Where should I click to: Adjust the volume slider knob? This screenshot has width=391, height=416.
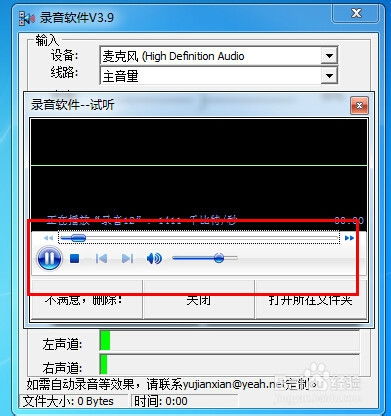pyautogui.click(x=219, y=258)
